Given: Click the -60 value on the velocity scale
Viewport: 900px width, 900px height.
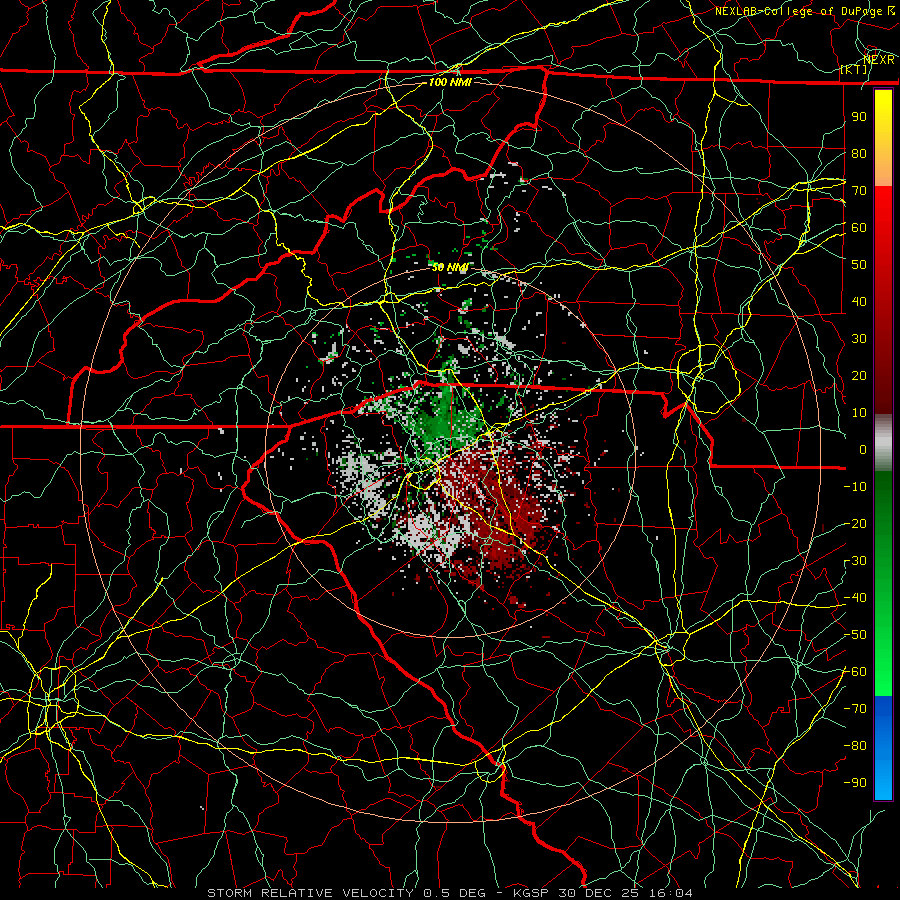Looking at the screenshot, I should point(856,672).
